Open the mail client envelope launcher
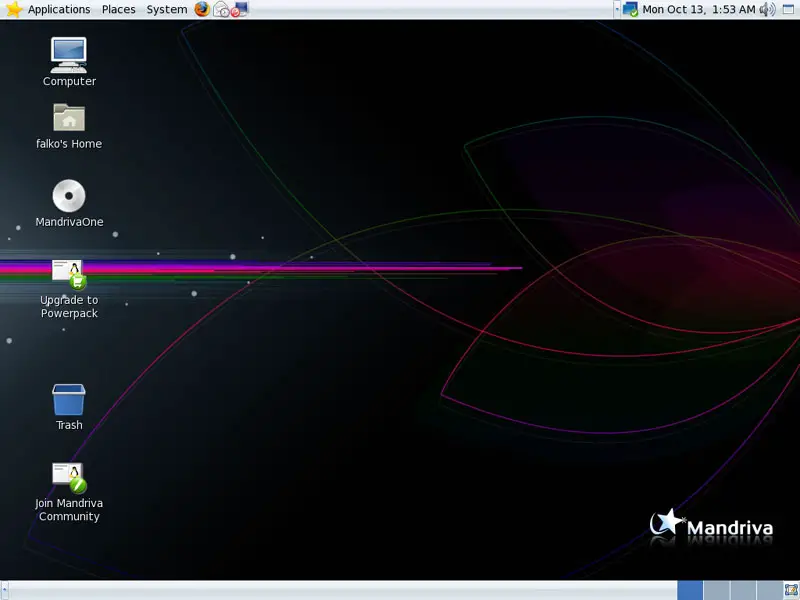800x600 pixels. coord(221,9)
